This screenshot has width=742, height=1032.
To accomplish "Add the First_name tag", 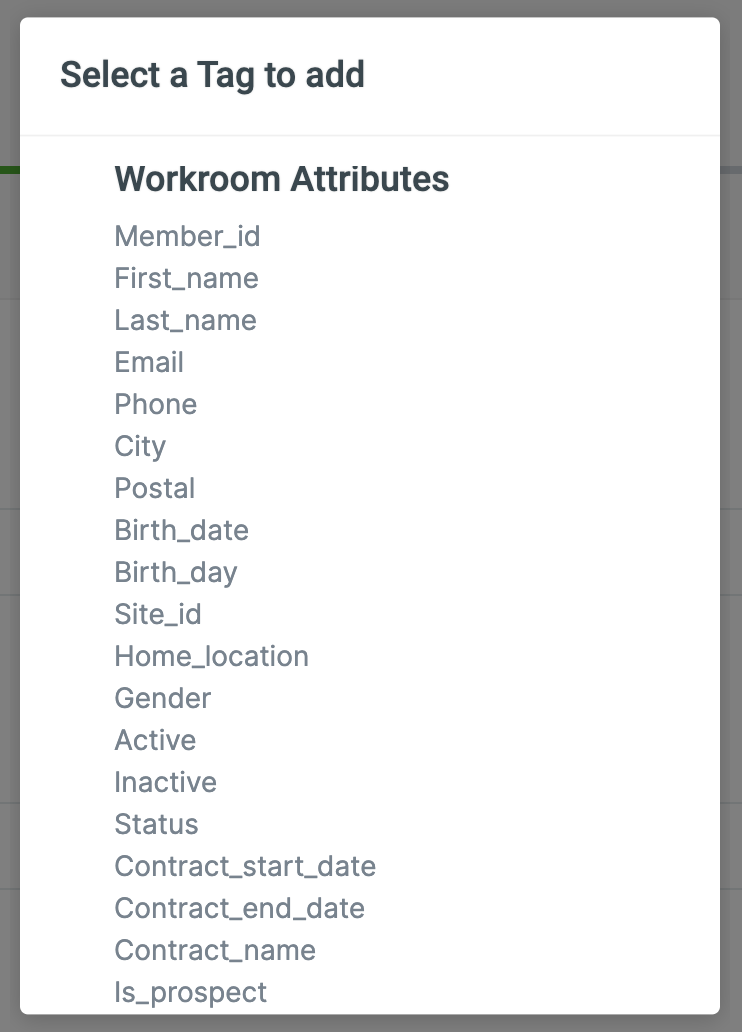I will tap(186, 278).
